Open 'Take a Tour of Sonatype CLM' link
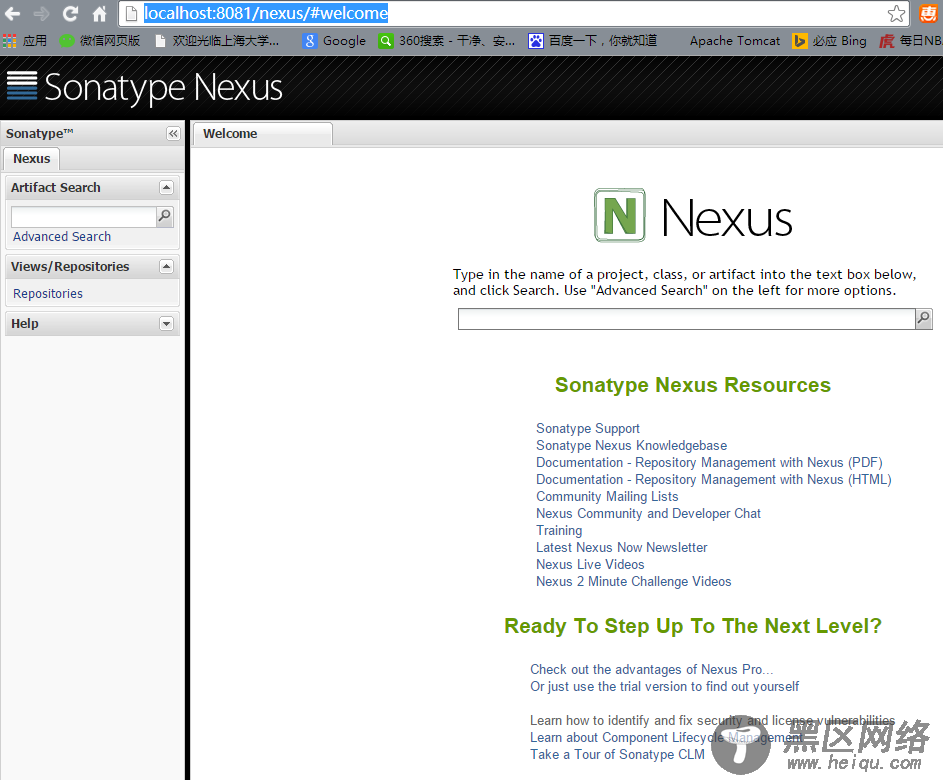 [x=617, y=754]
